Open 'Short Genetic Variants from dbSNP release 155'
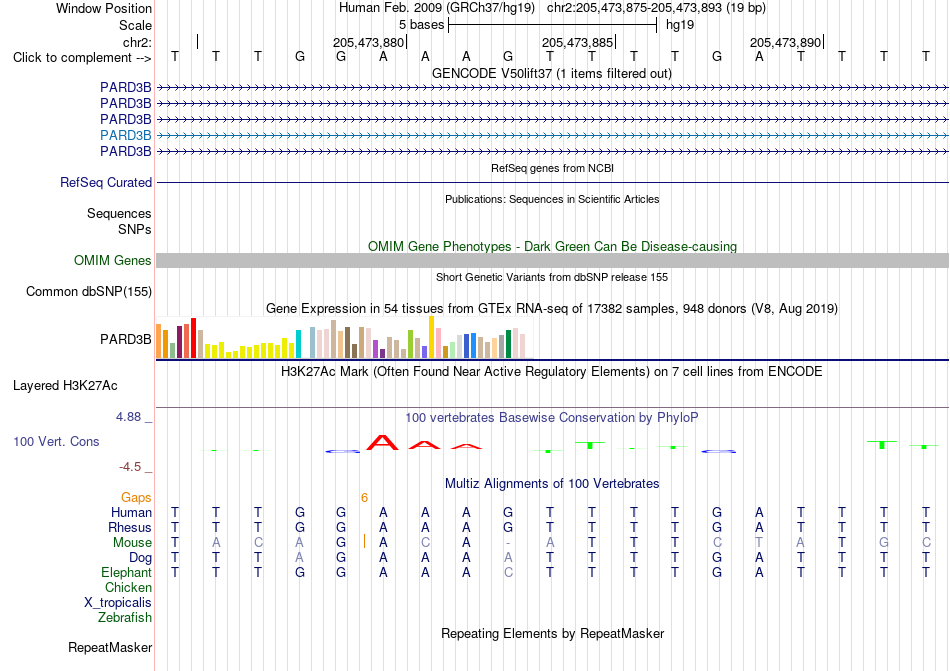Viewport: 950px width, 671px height. point(552,277)
